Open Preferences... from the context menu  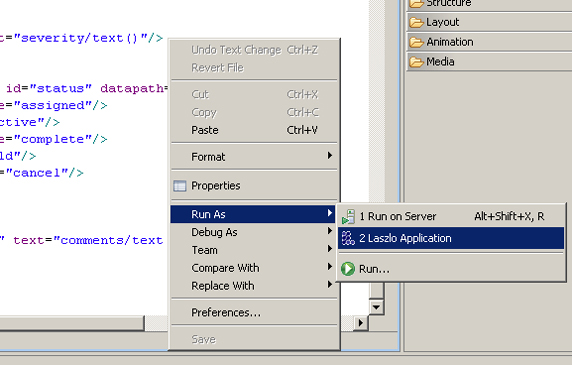(x=254, y=312)
